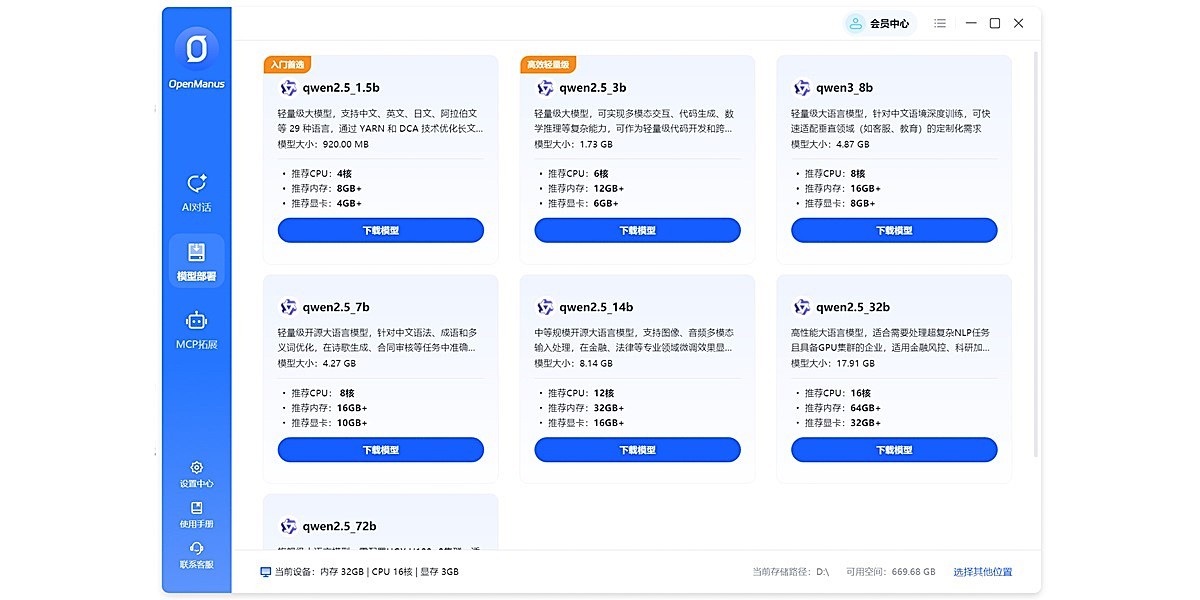Open the 使用手册 manual icon

pyautogui.click(x=196, y=508)
